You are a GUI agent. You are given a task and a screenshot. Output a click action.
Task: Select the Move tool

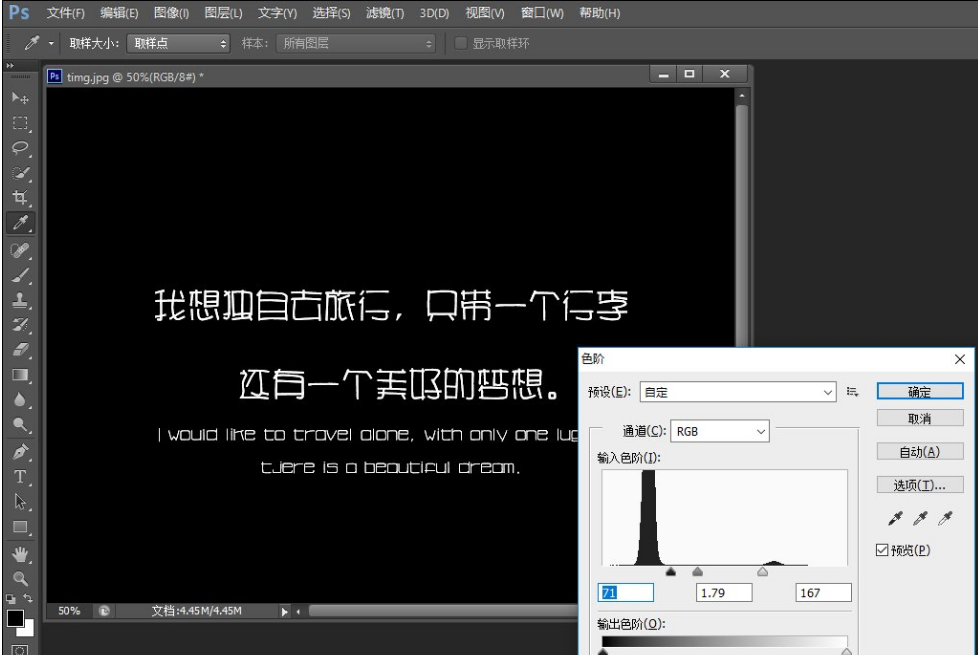[x=20, y=98]
